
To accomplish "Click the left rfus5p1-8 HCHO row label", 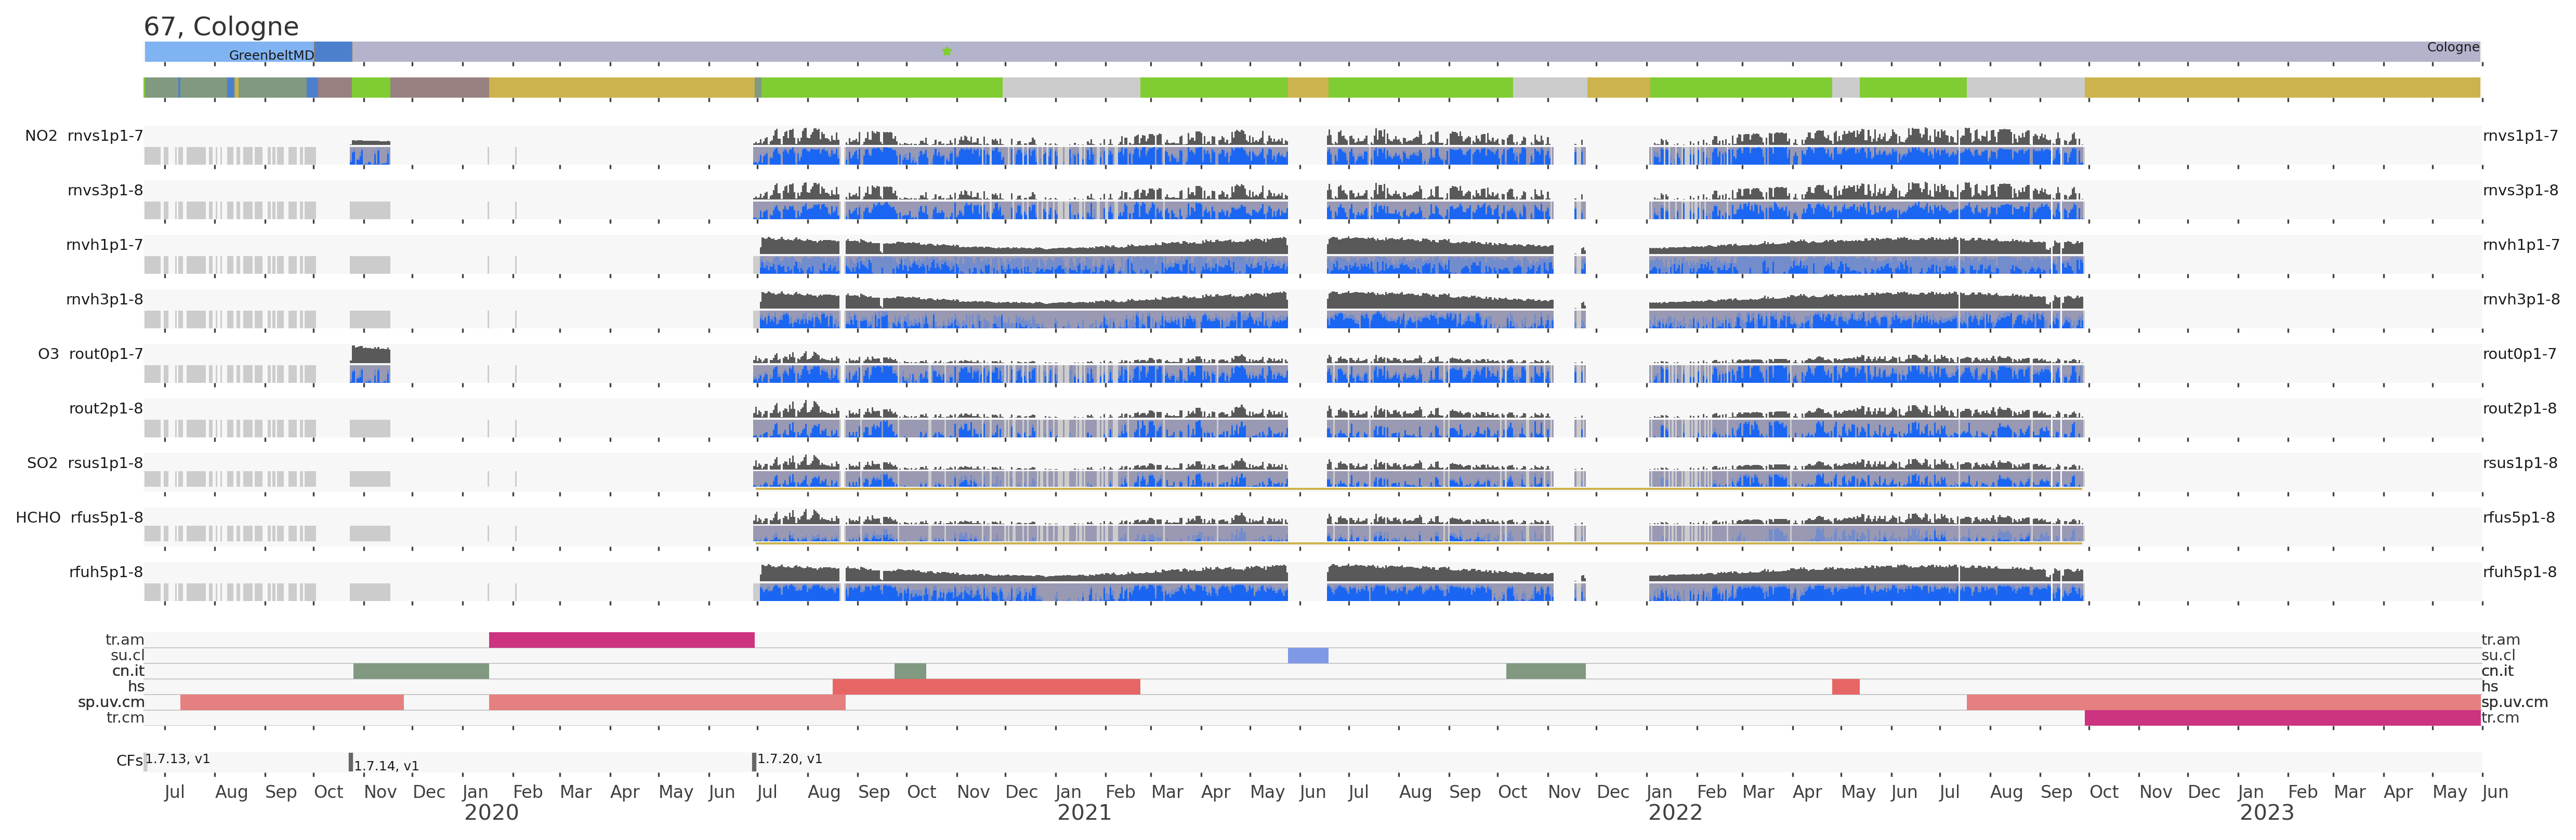I will coord(106,518).
